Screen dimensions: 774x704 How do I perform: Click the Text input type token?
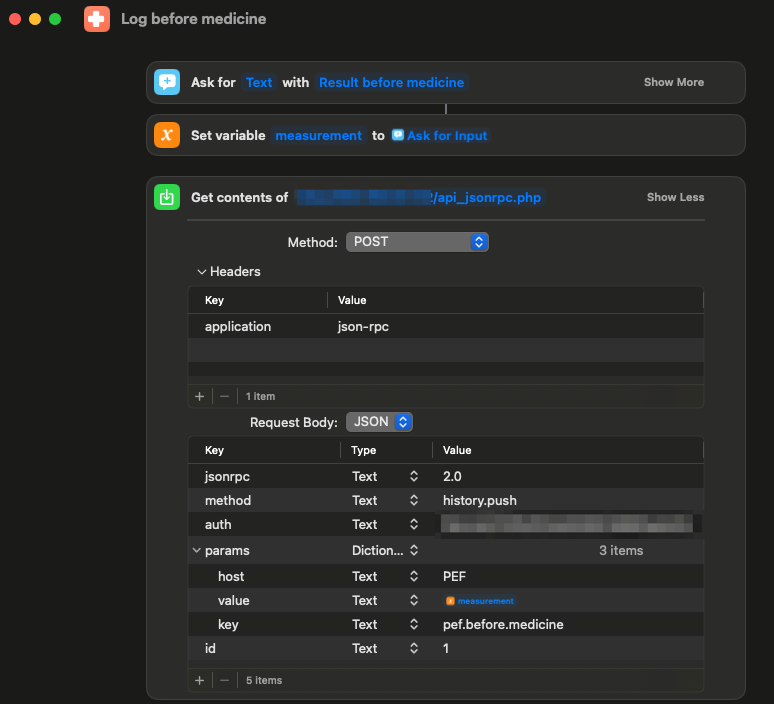[x=259, y=82]
